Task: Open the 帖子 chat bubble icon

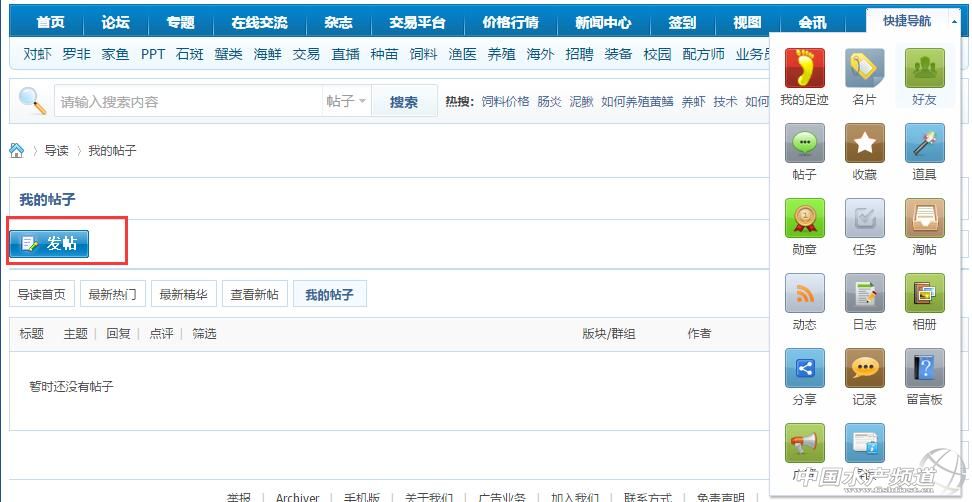Action: pyautogui.click(x=804, y=143)
